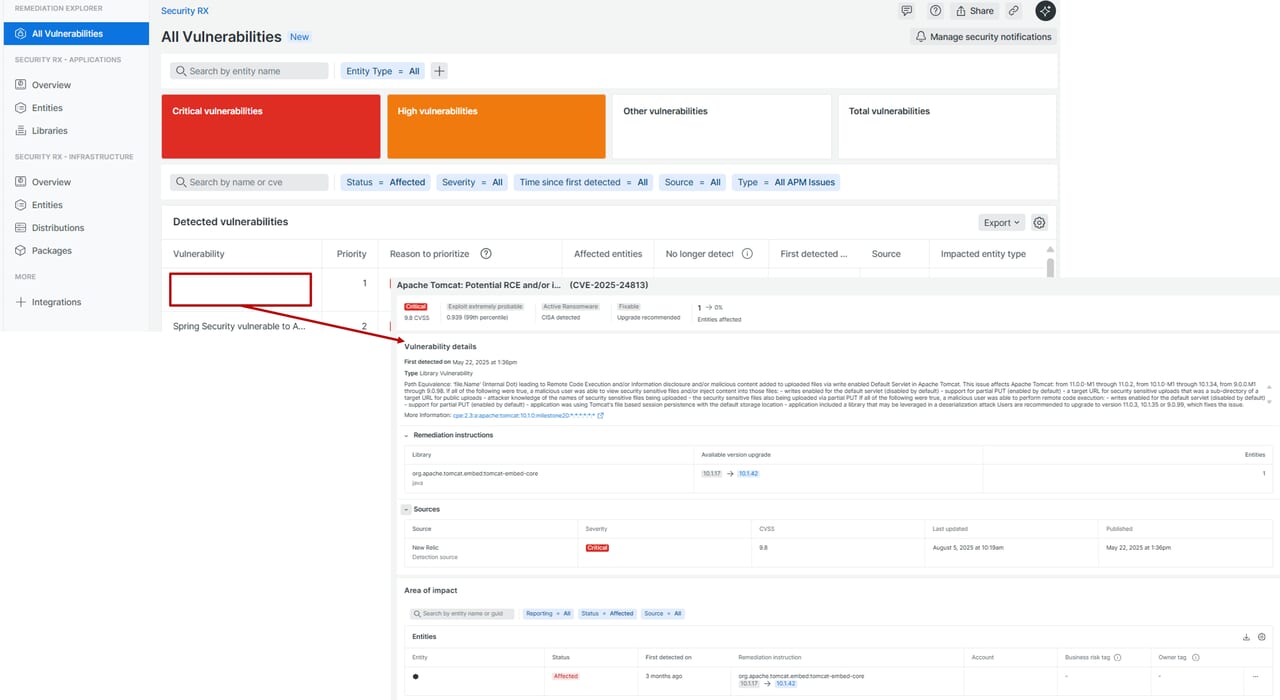Click info icon next to Reason to prioritize

coord(486,254)
